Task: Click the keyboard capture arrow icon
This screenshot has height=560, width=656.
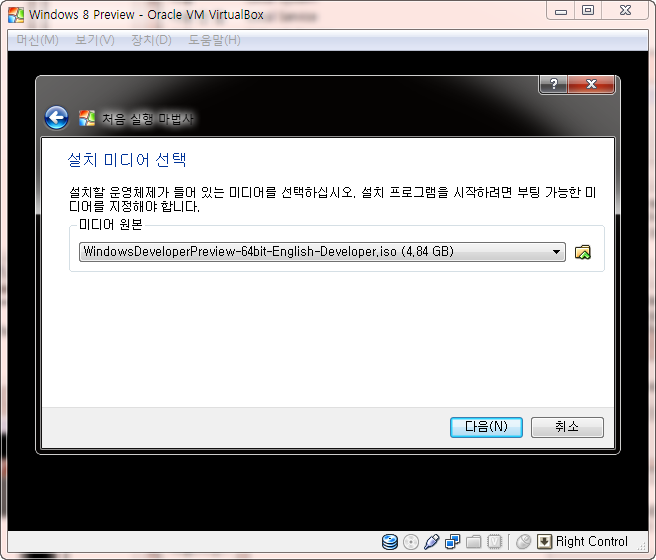Action: pos(544,542)
